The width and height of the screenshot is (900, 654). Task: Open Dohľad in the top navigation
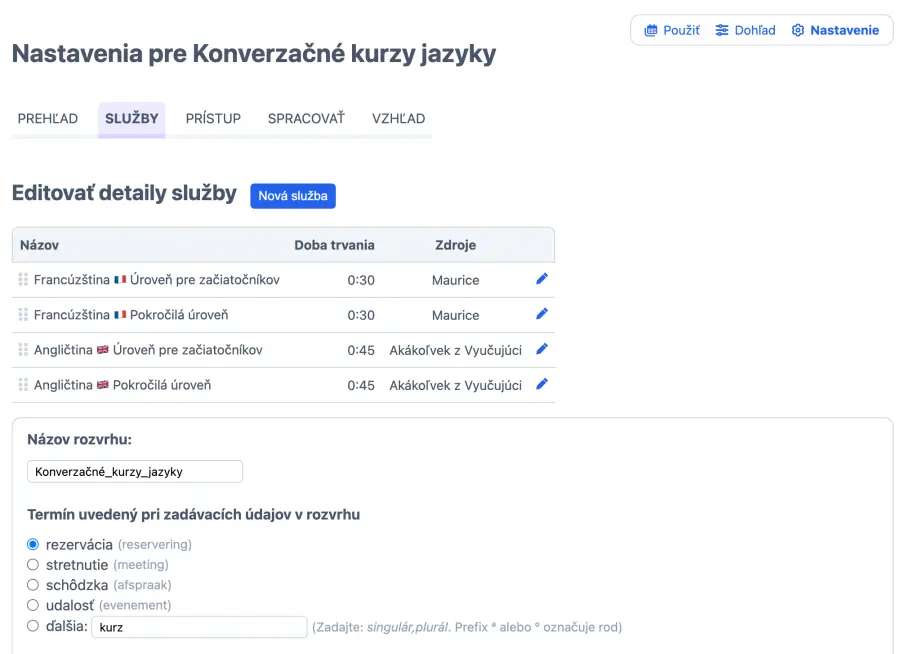point(745,30)
